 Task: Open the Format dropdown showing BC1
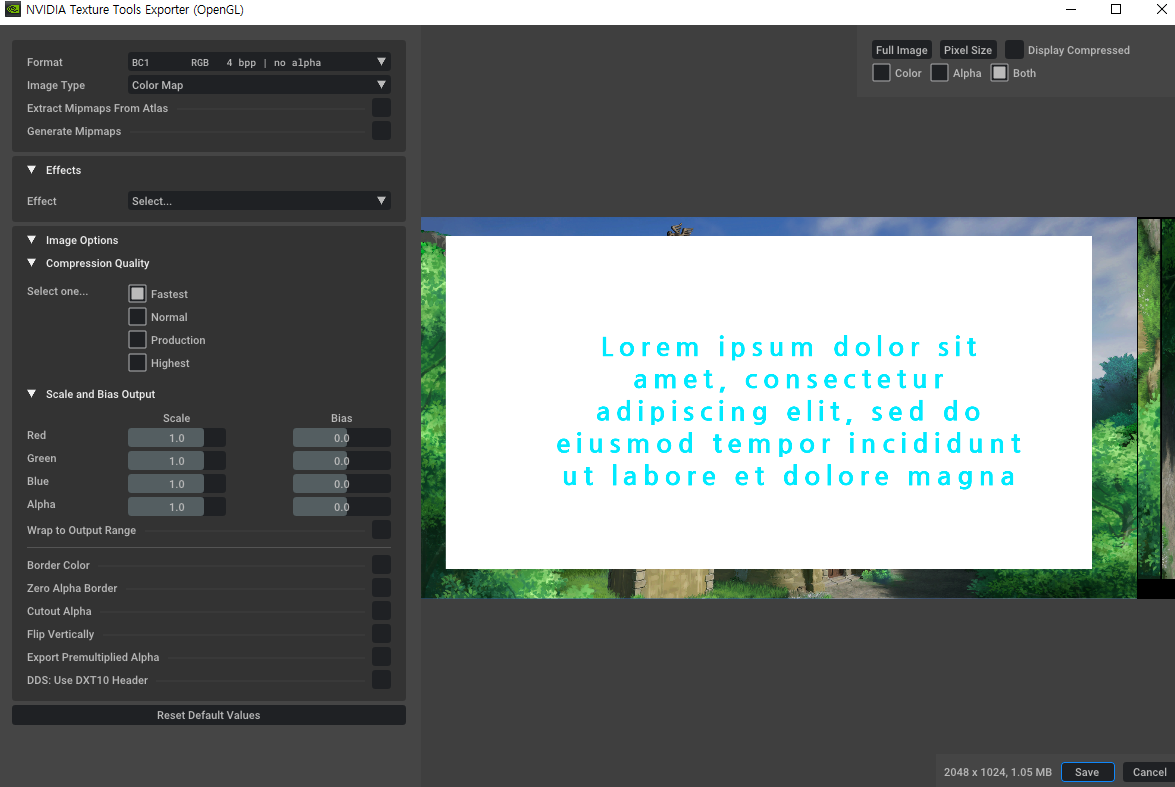pos(259,62)
